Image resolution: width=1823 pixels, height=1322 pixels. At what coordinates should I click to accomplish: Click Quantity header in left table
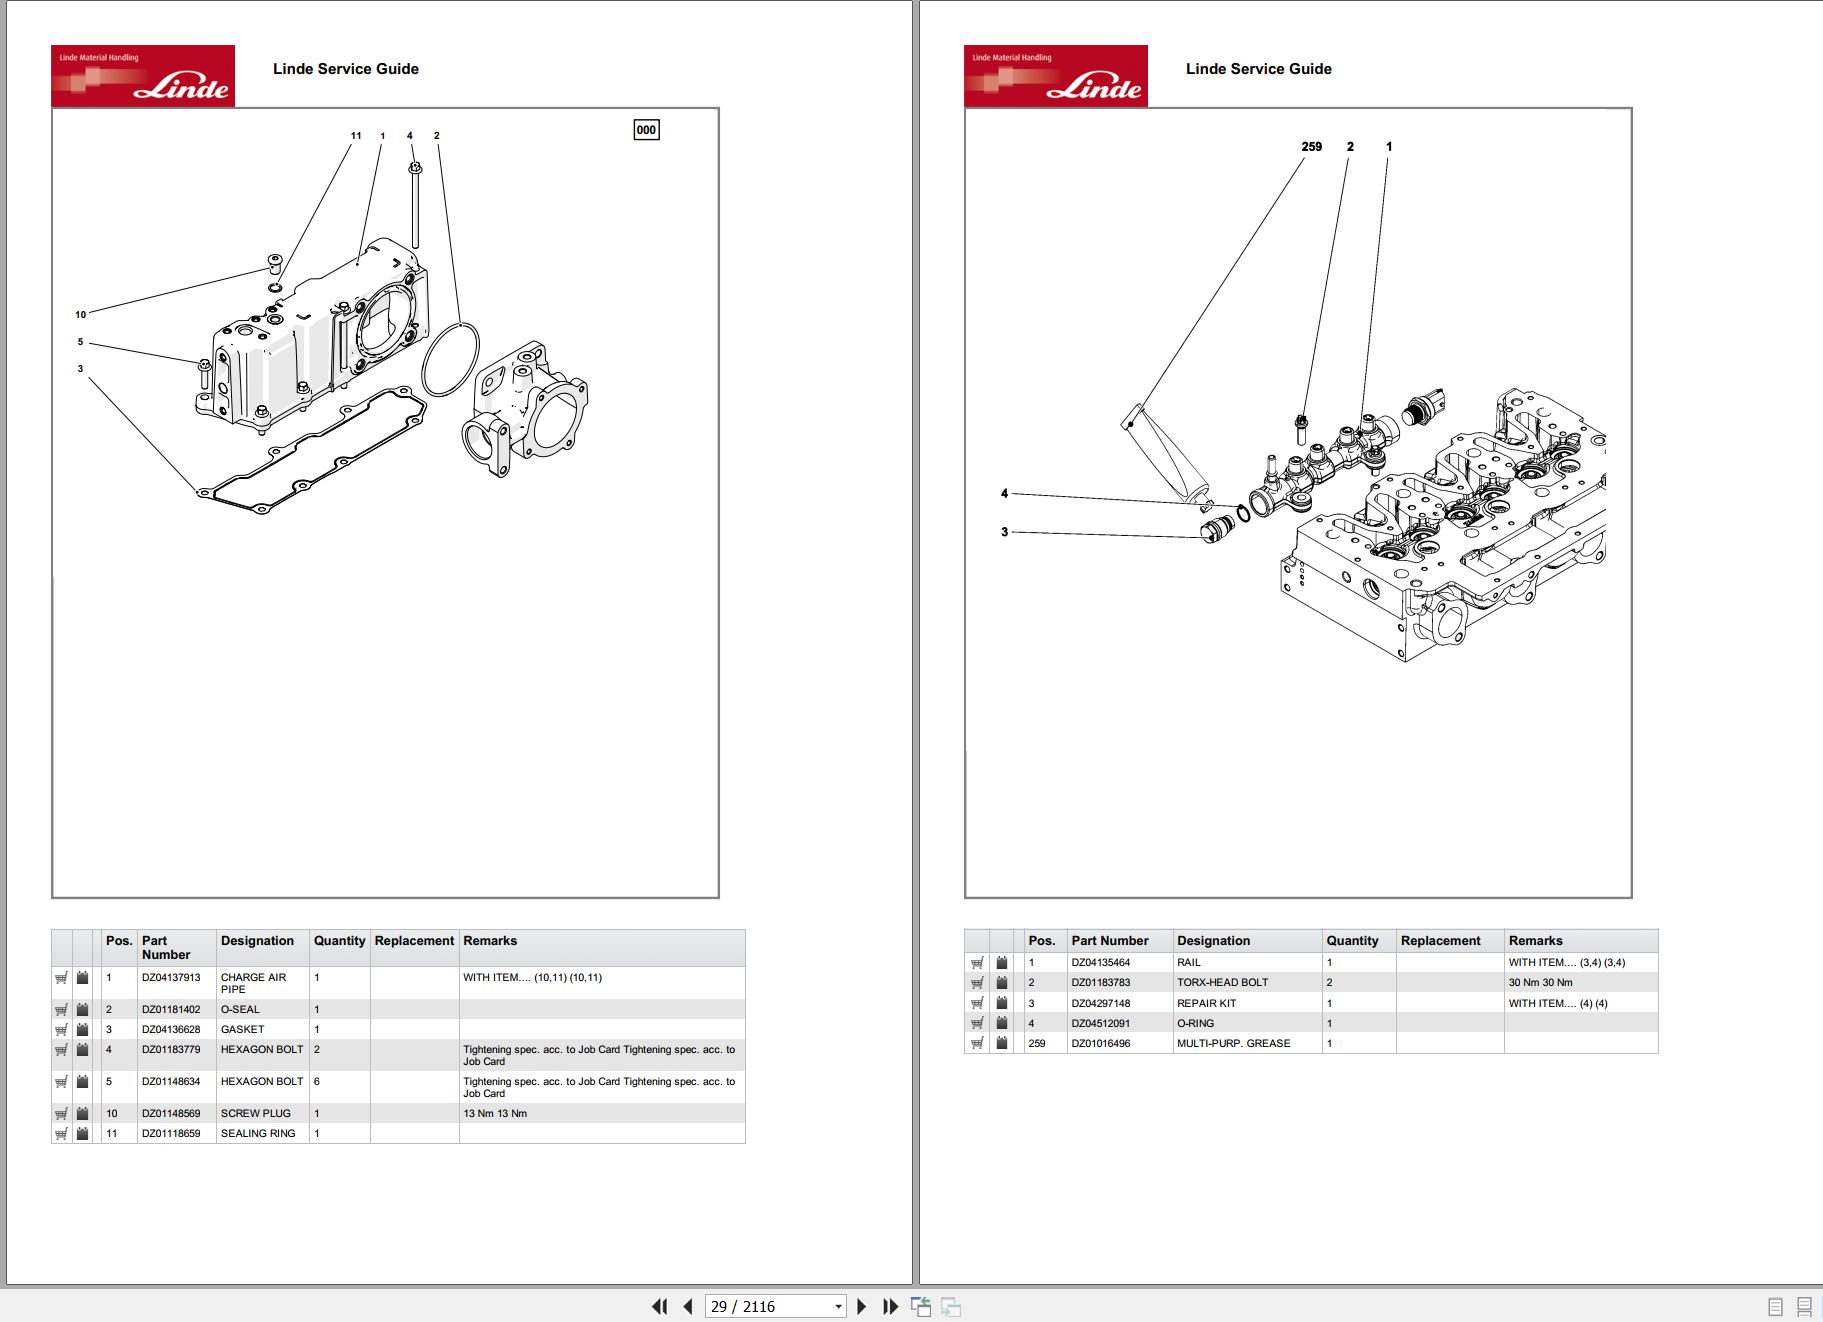click(339, 941)
